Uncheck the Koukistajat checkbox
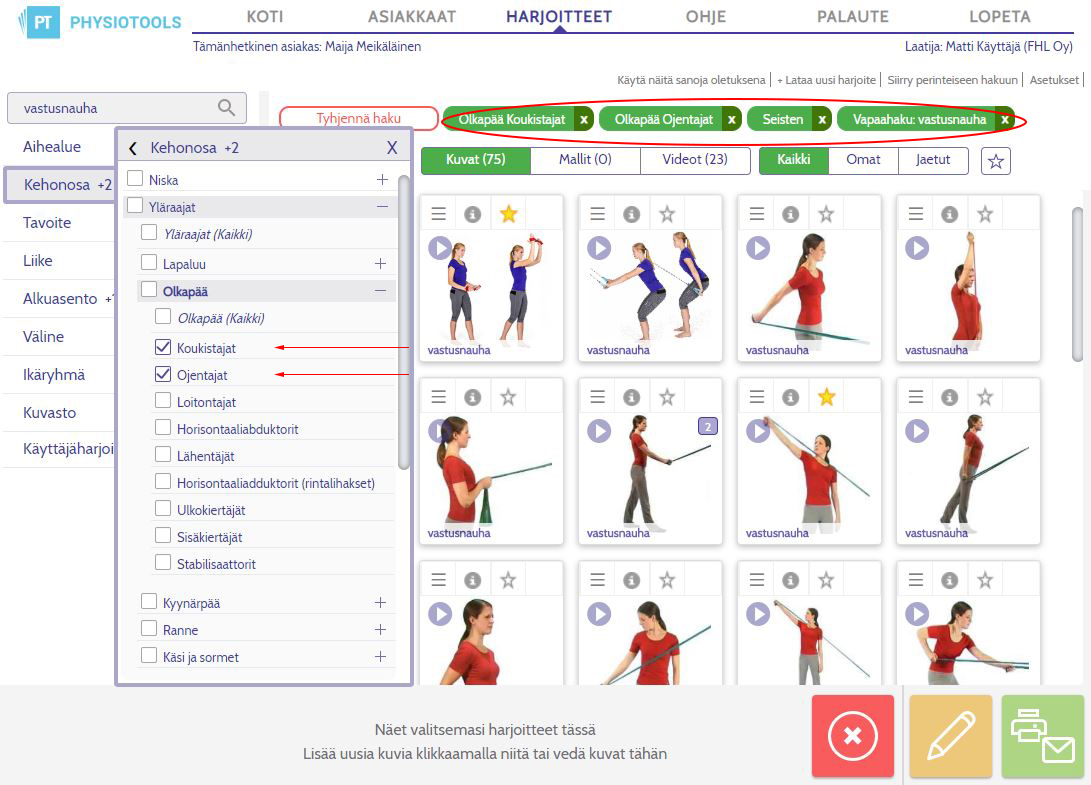Image resolution: width=1091 pixels, height=785 pixels. 163,347
